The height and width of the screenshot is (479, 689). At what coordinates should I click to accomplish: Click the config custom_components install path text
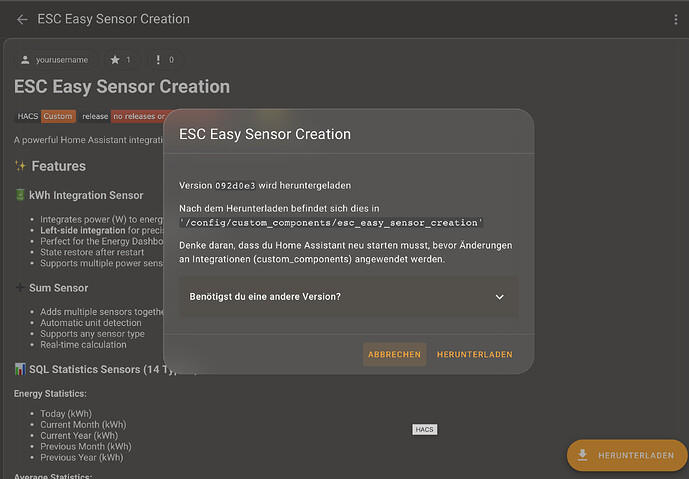[331, 223]
